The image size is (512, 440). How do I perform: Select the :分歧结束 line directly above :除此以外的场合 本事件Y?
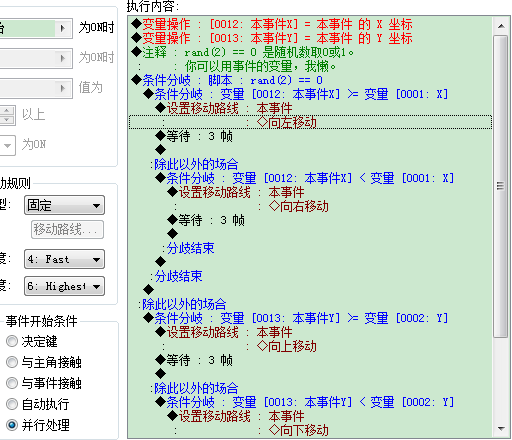coord(310,276)
